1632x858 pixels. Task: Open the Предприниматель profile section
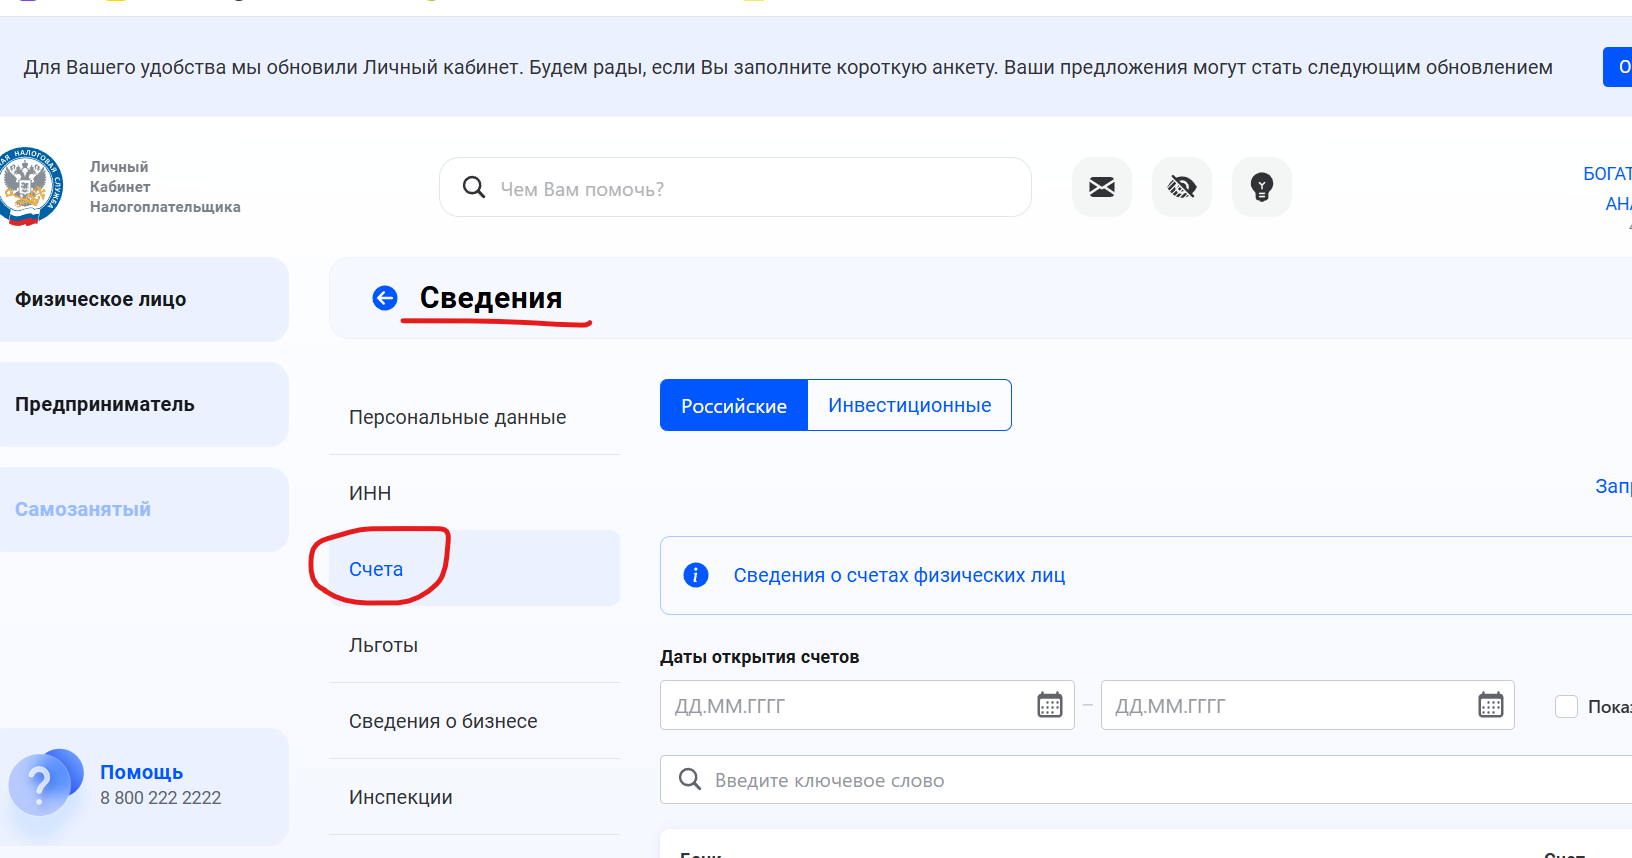pyautogui.click(x=105, y=404)
